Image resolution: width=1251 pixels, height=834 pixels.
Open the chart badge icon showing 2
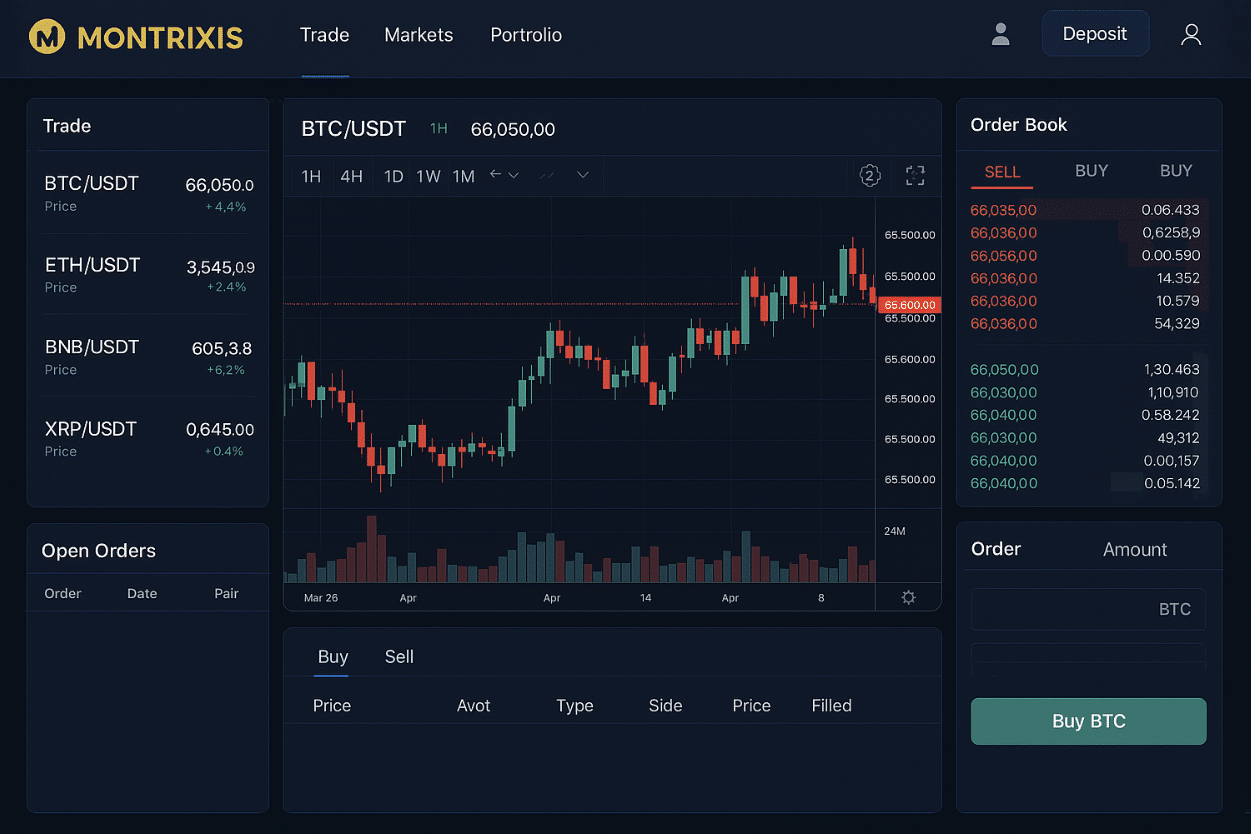coord(870,176)
